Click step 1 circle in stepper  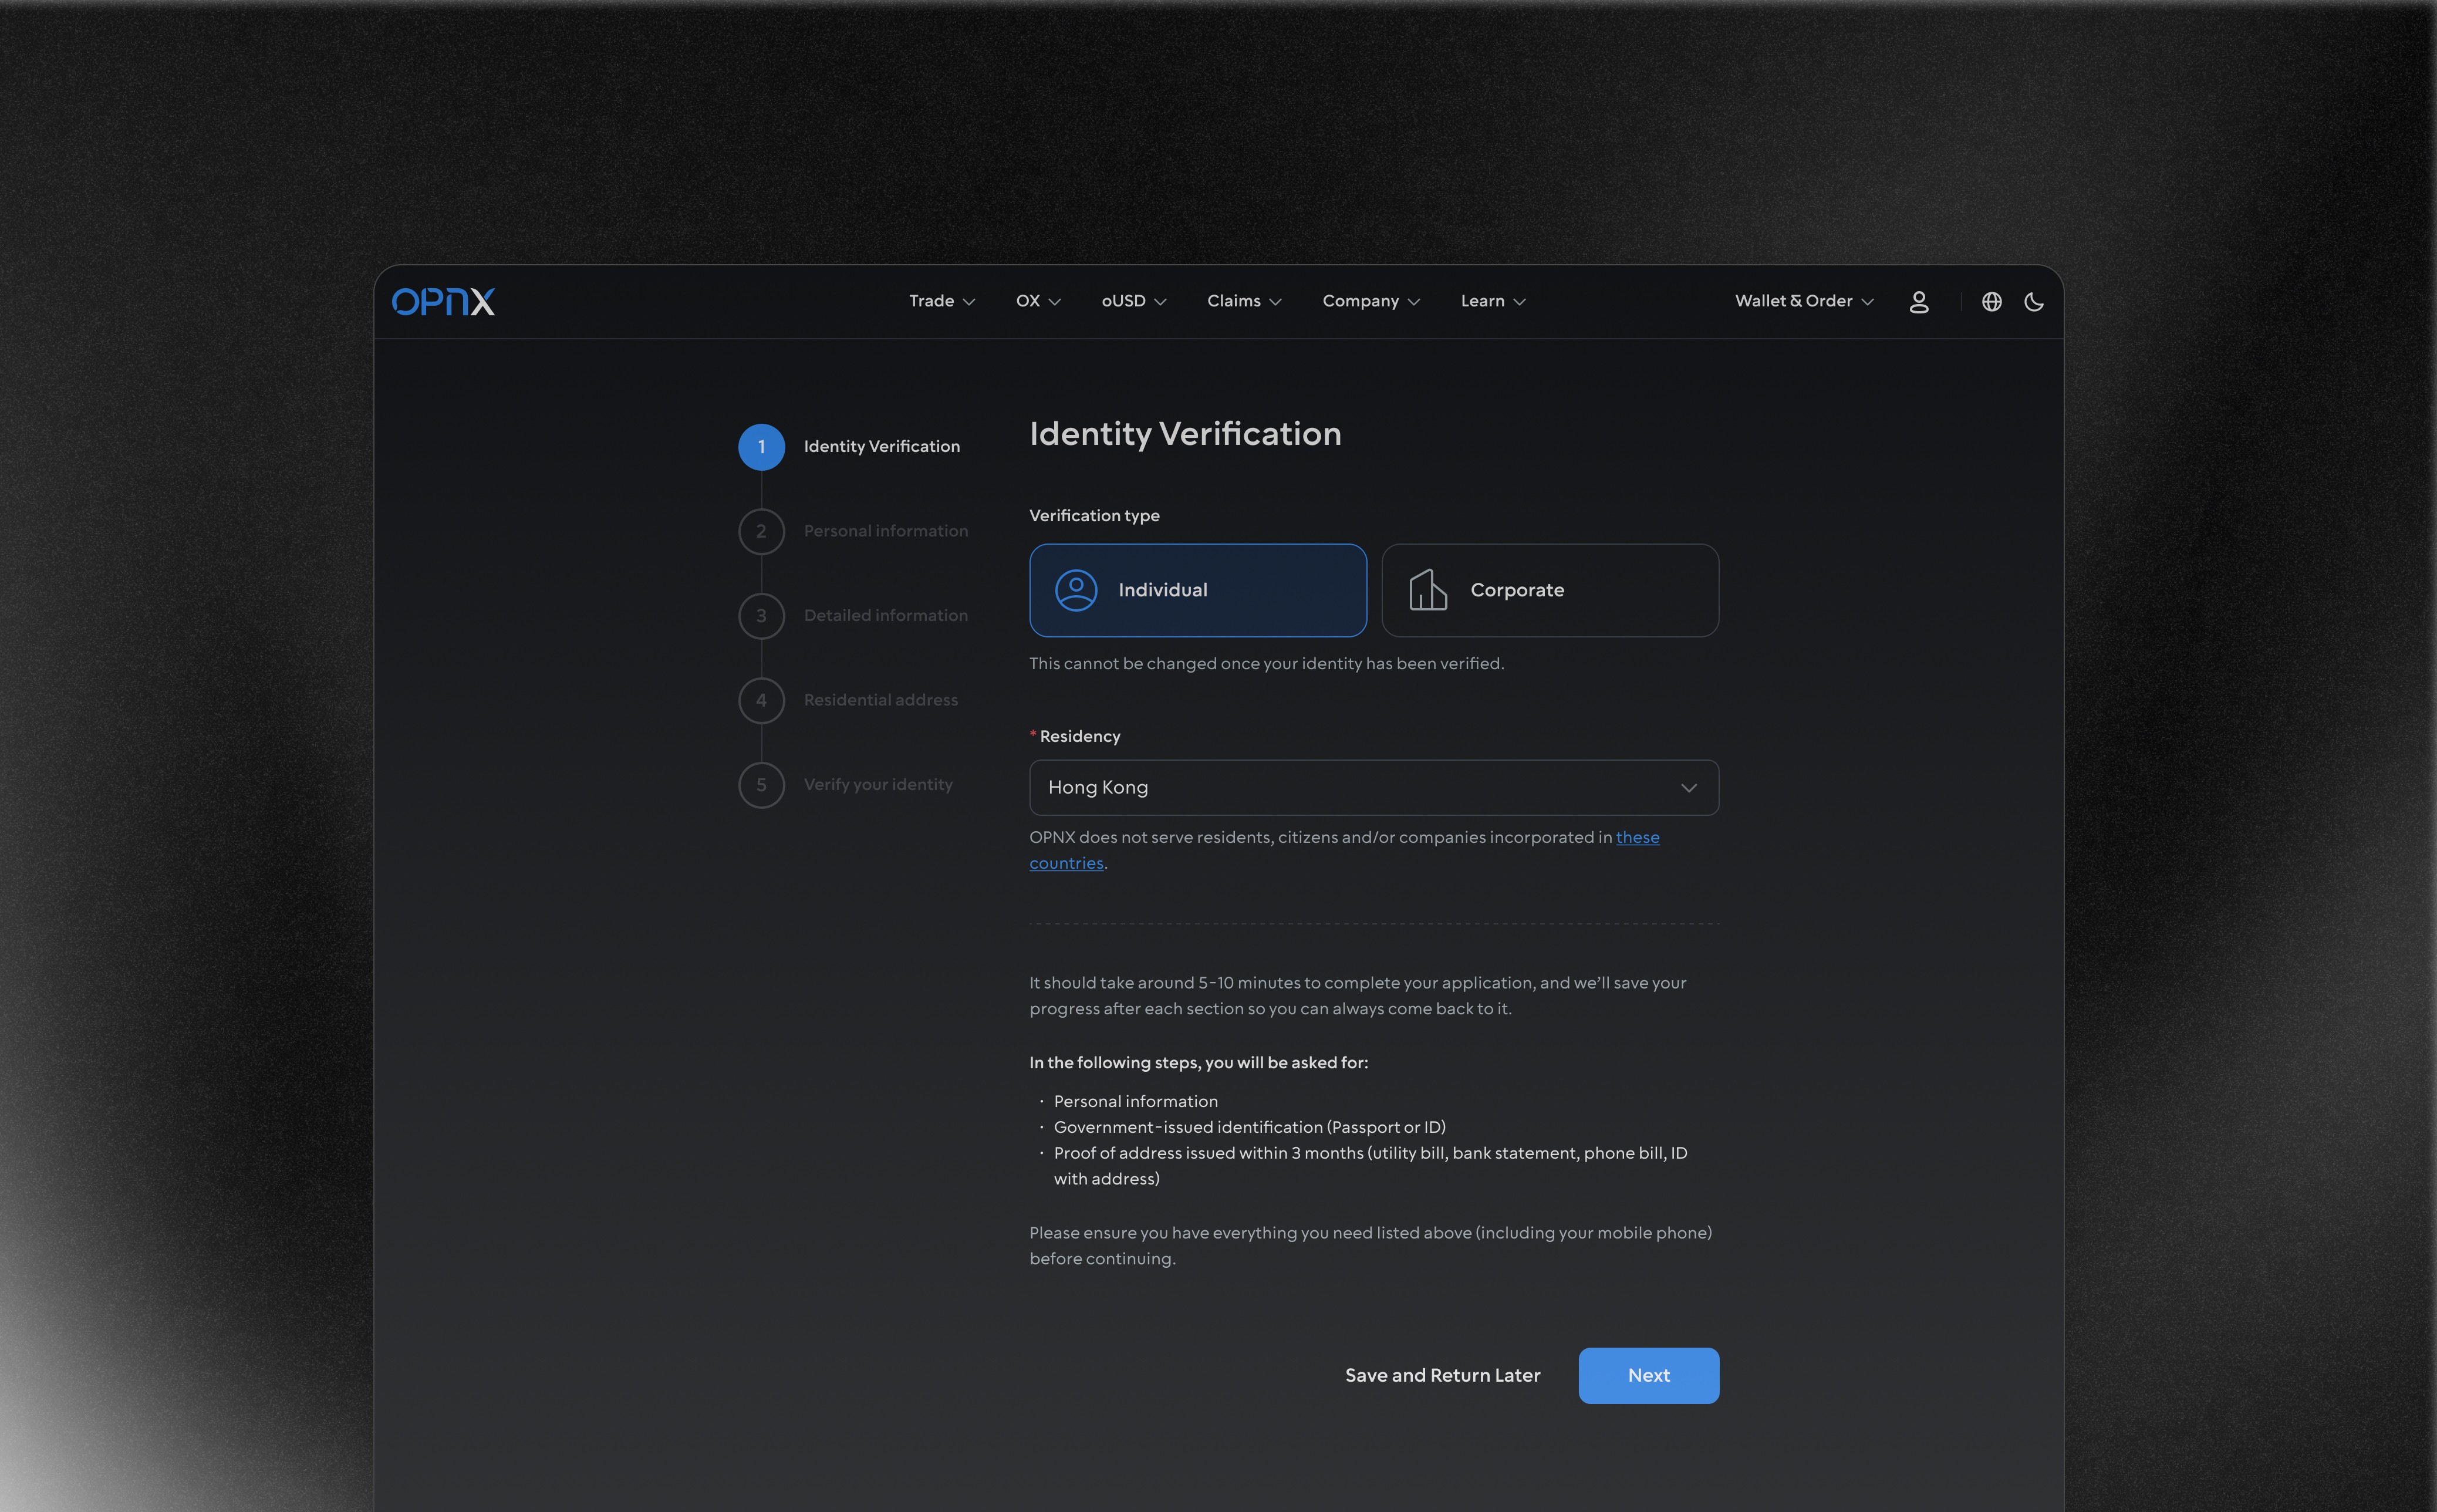[x=761, y=447]
